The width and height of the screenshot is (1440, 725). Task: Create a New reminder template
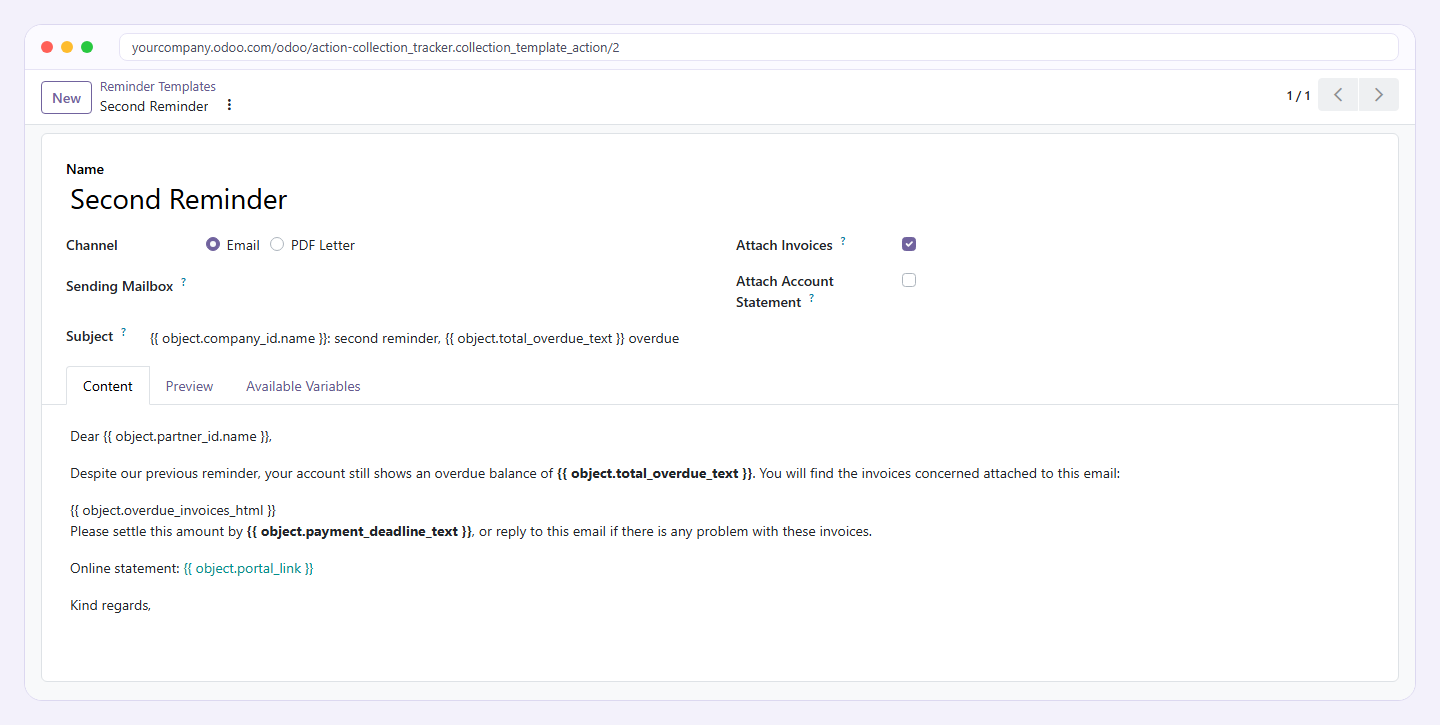tap(67, 98)
